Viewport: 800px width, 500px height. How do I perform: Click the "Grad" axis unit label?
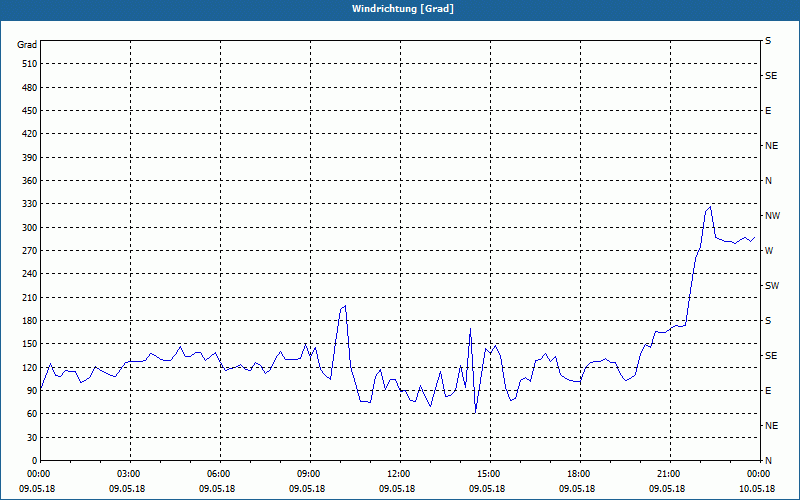tap(27, 45)
